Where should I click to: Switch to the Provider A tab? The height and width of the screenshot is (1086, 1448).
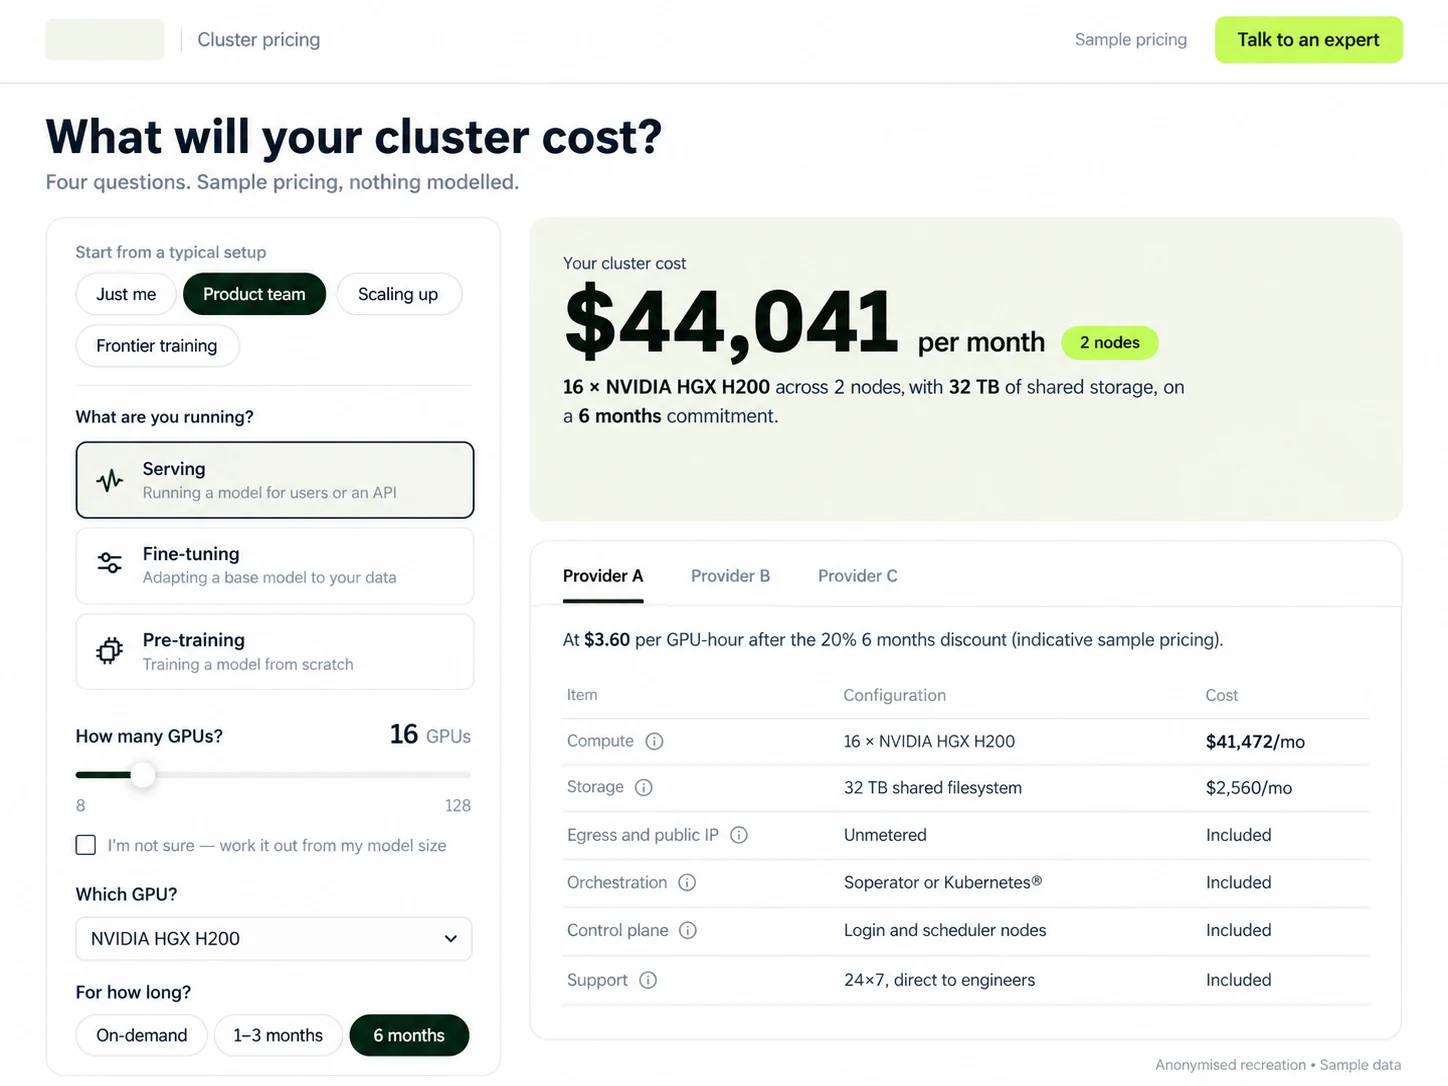coord(603,576)
